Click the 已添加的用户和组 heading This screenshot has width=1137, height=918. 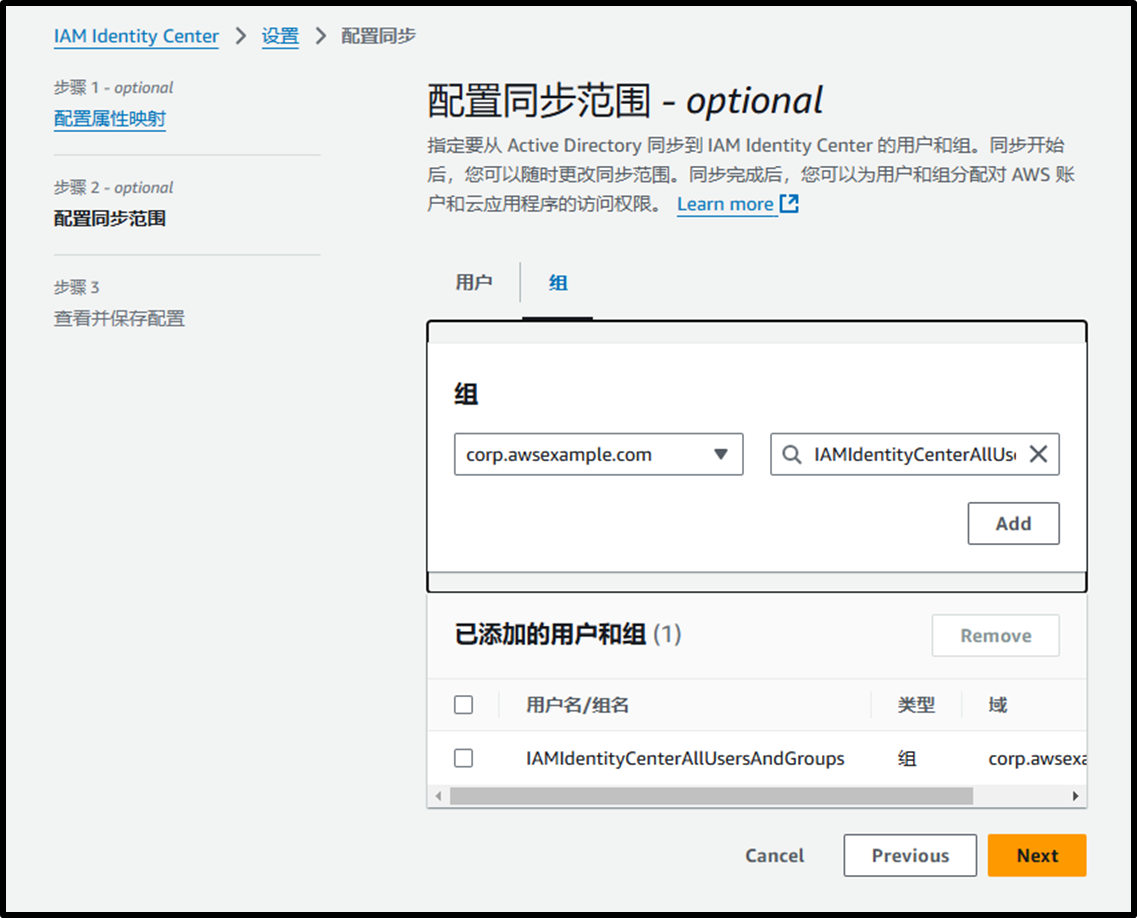pos(550,634)
